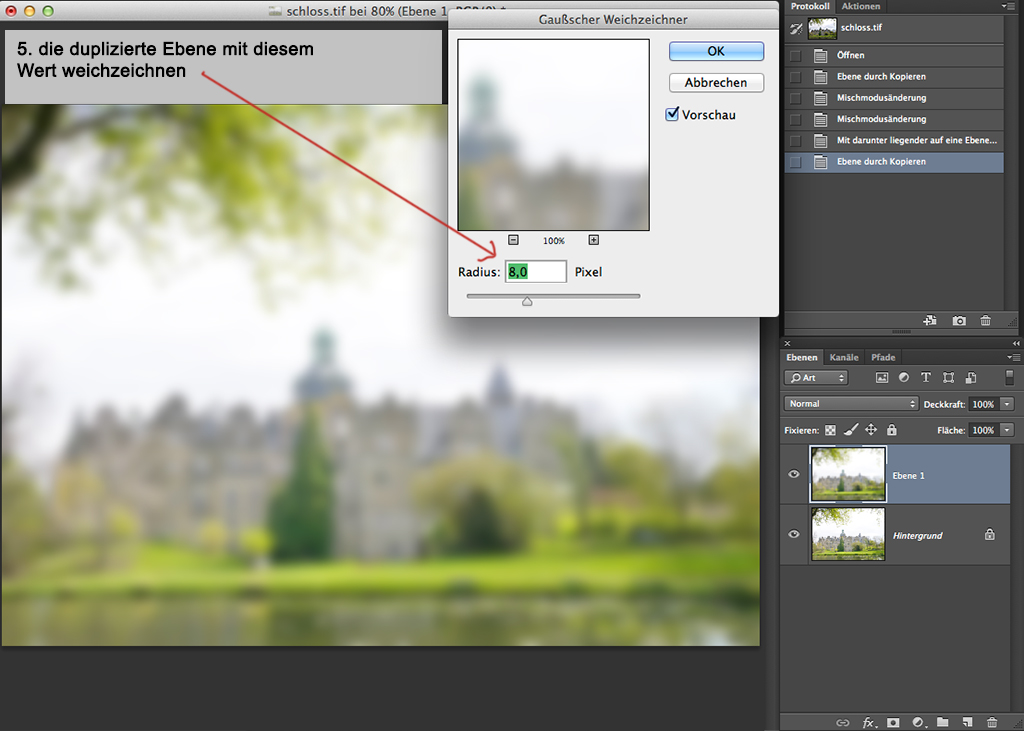Open the Normal blend mode dropdown

[x=850, y=404]
